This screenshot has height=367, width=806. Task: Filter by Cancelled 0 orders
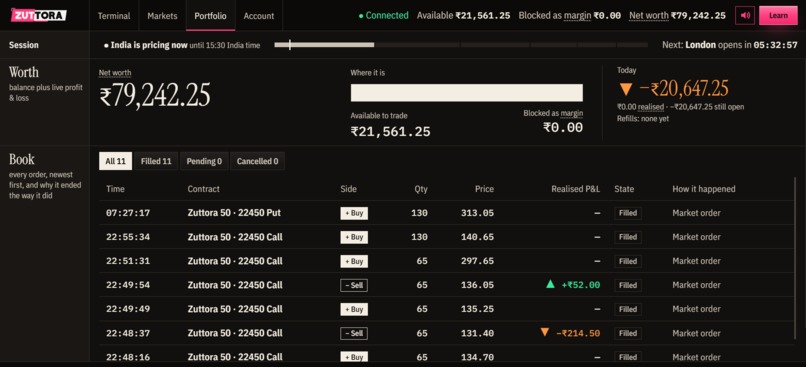[x=258, y=161]
